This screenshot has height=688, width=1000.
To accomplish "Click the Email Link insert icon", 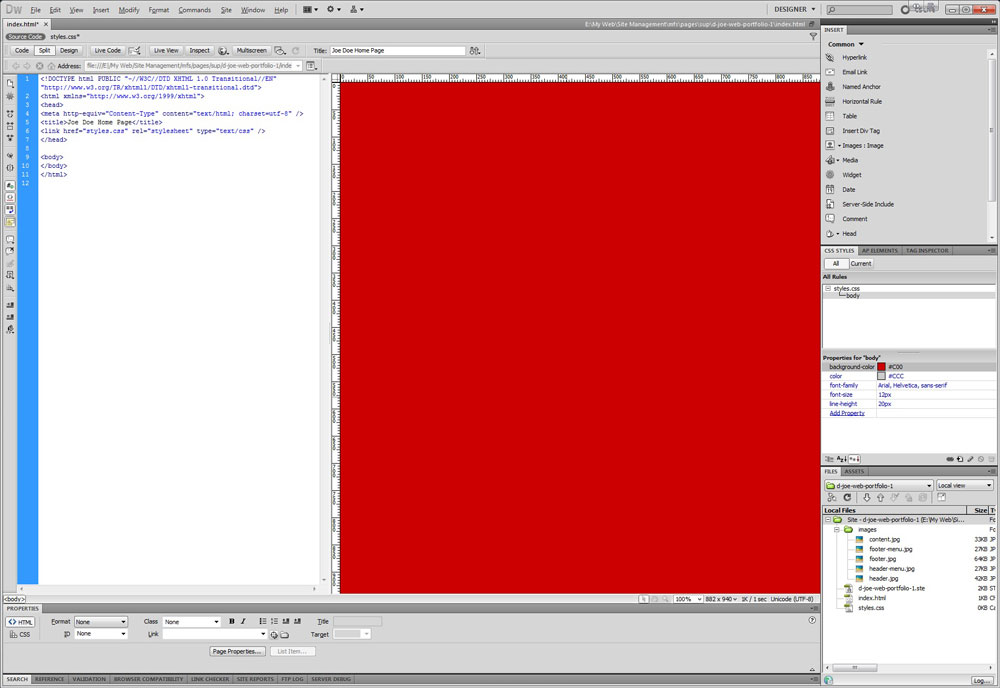I will (830, 72).
